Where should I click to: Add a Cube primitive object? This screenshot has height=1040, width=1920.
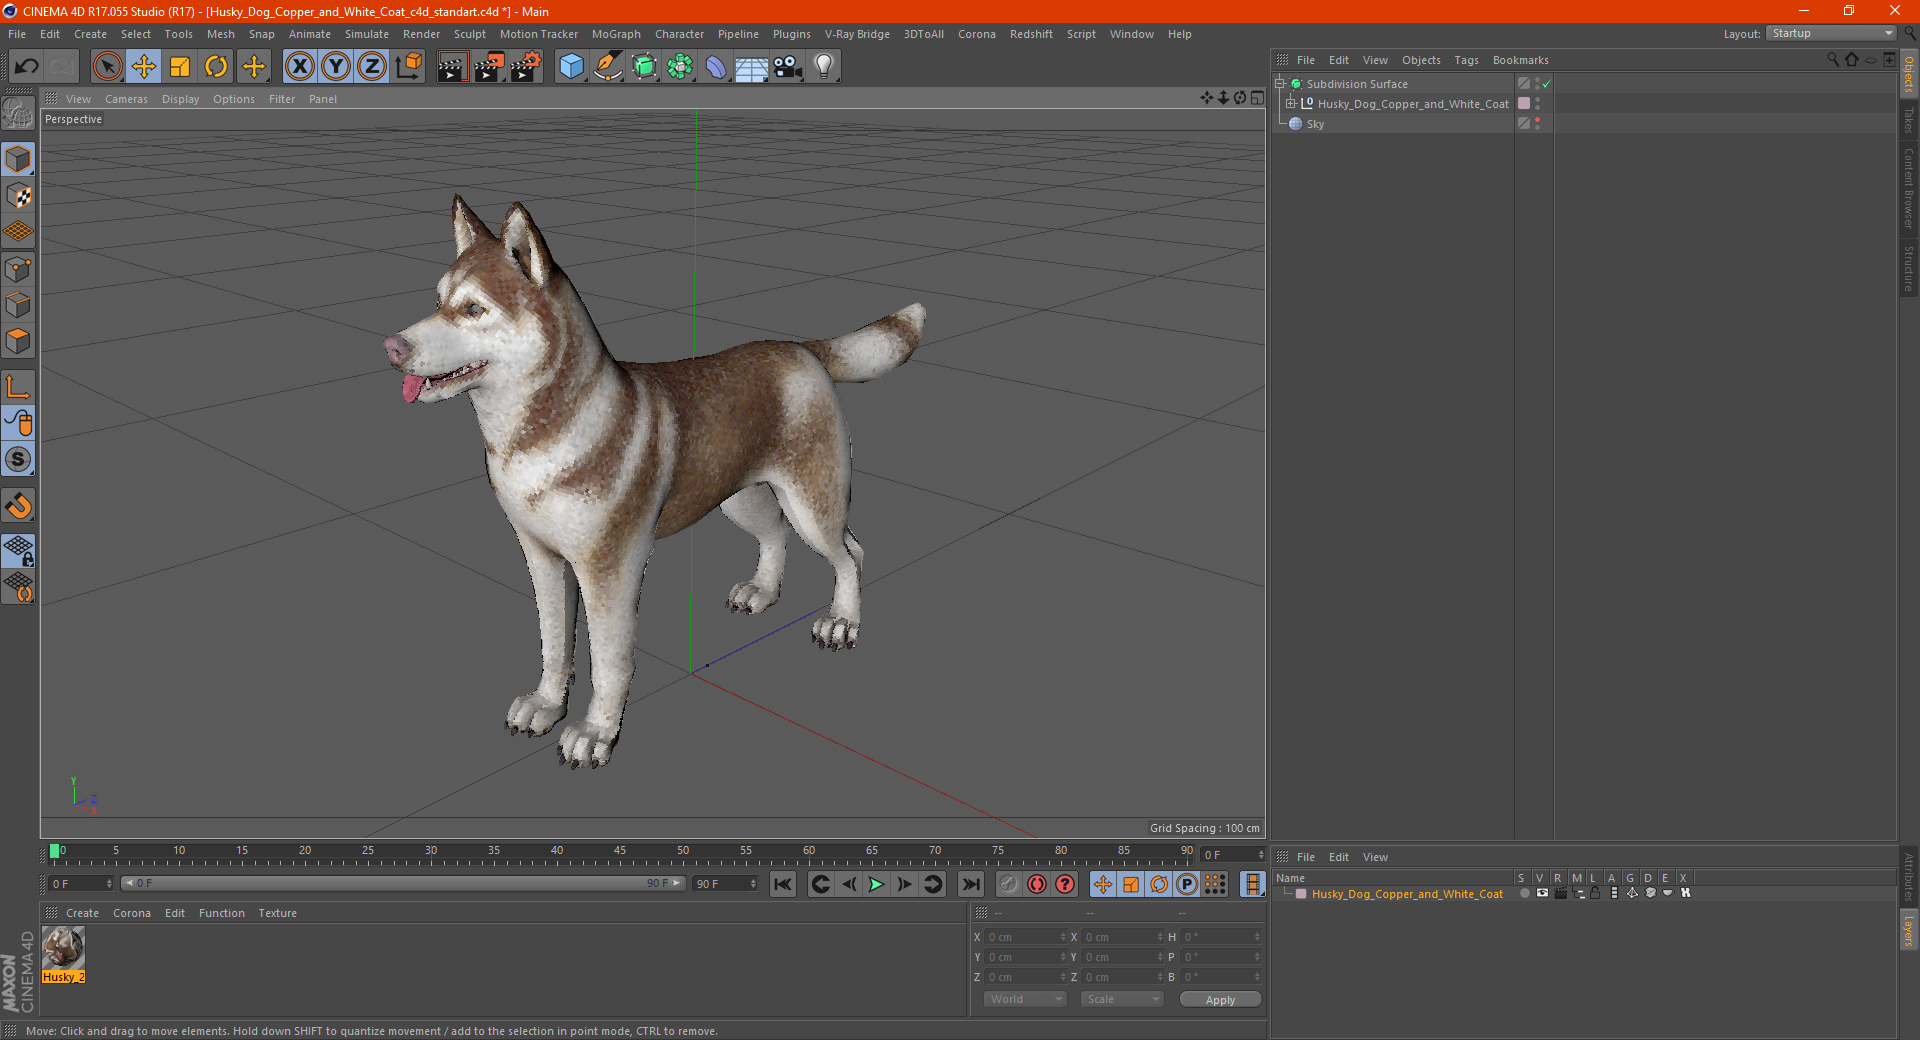pos(571,67)
